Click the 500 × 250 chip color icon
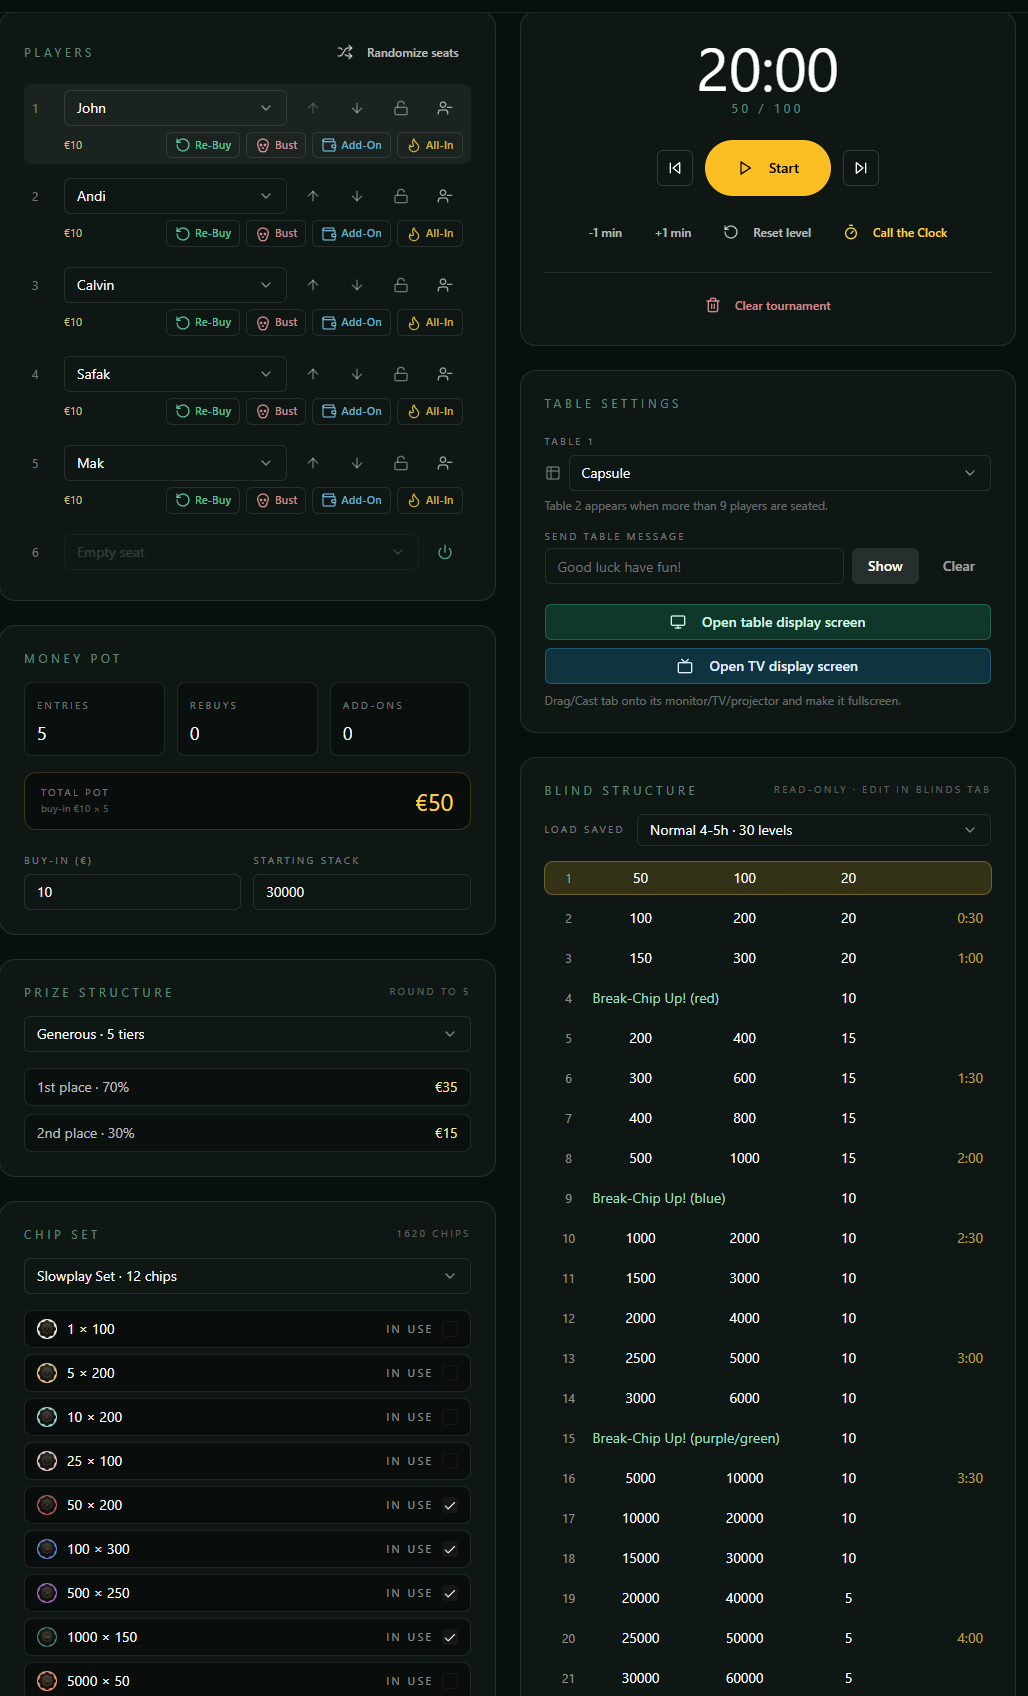 tap(47, 1593)
